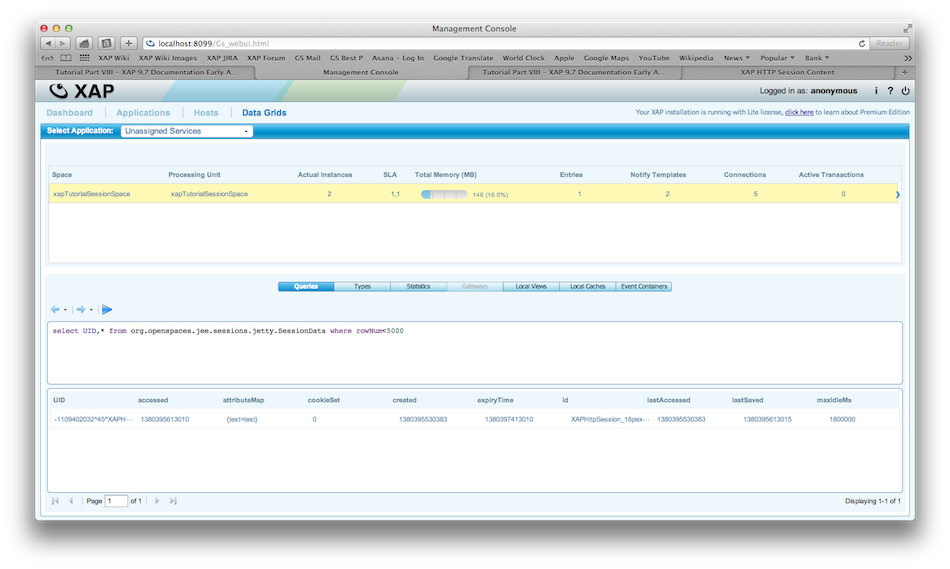Click Total Memory usage progress bar
The image size is (950, 569).
pos(444,195)
